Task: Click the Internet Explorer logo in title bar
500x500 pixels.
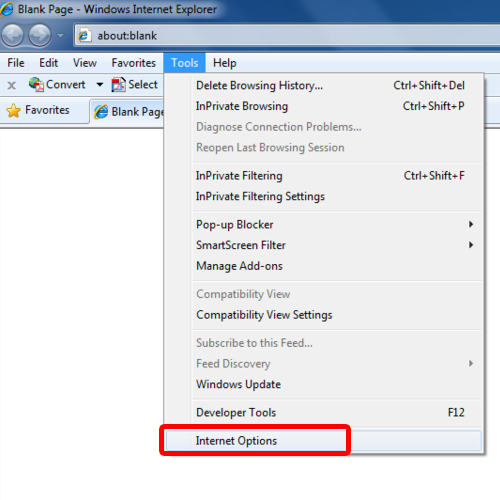Action: (7, 9)
